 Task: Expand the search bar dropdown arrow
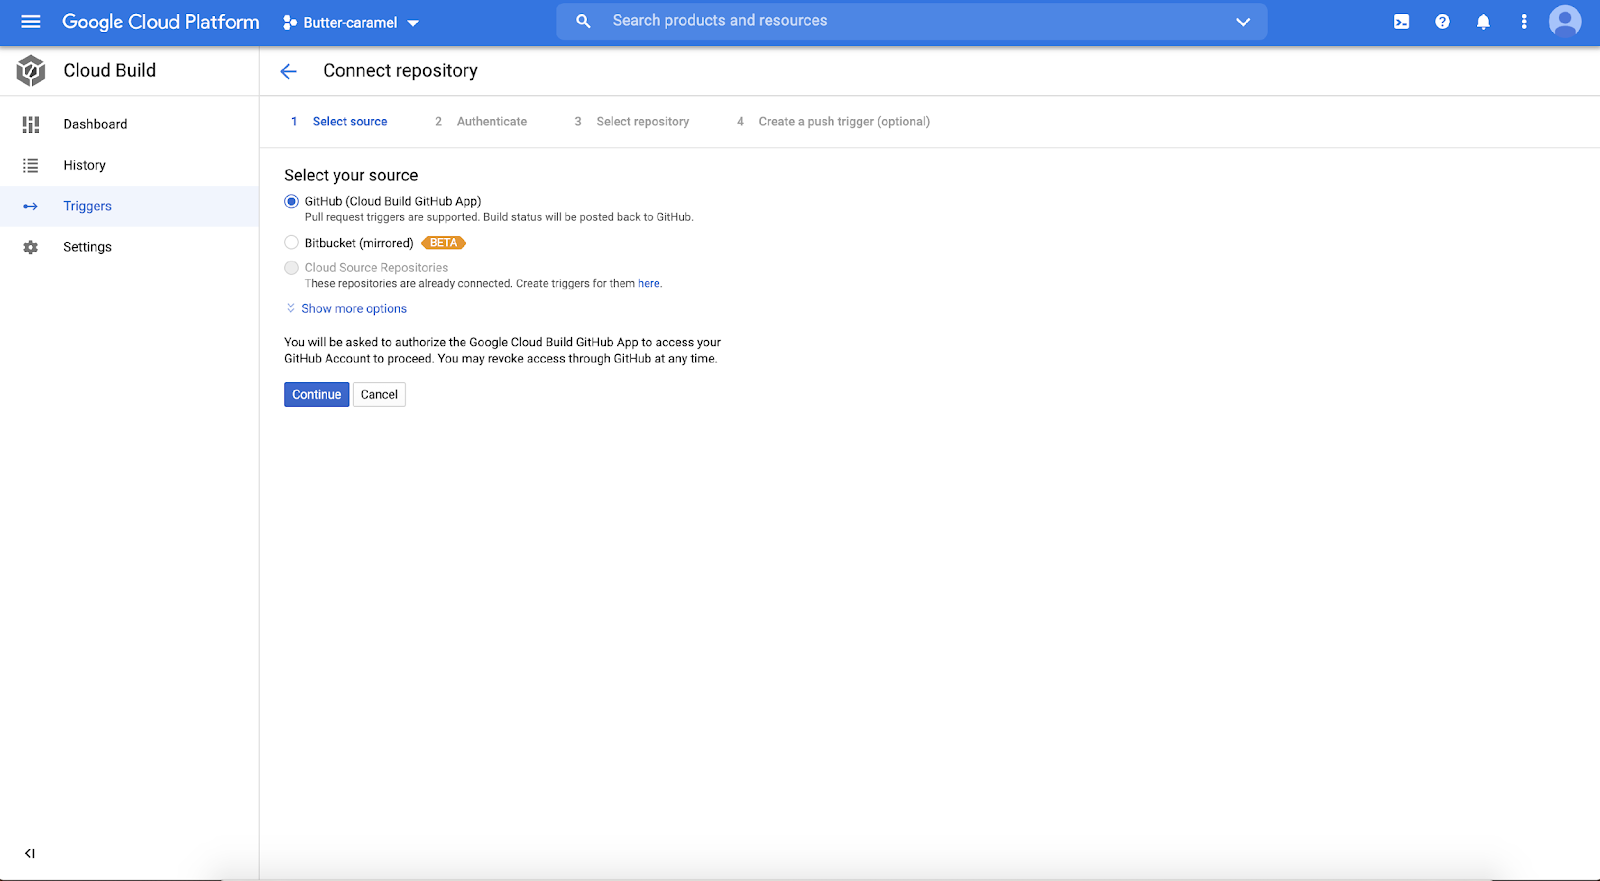coord(1242,22)
